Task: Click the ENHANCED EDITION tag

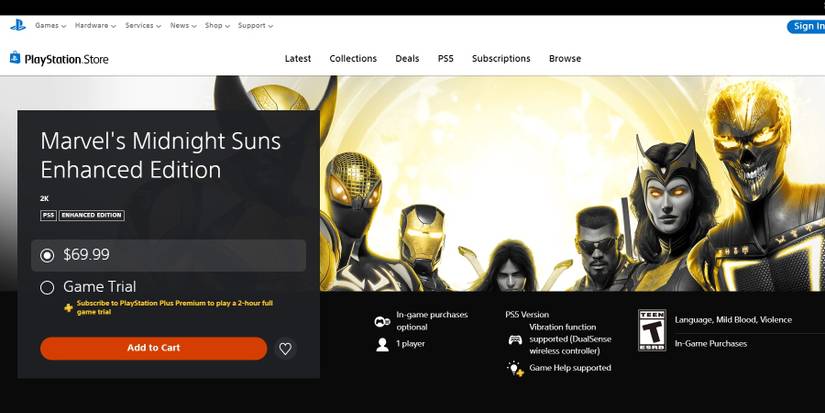Action: point(92,215)
